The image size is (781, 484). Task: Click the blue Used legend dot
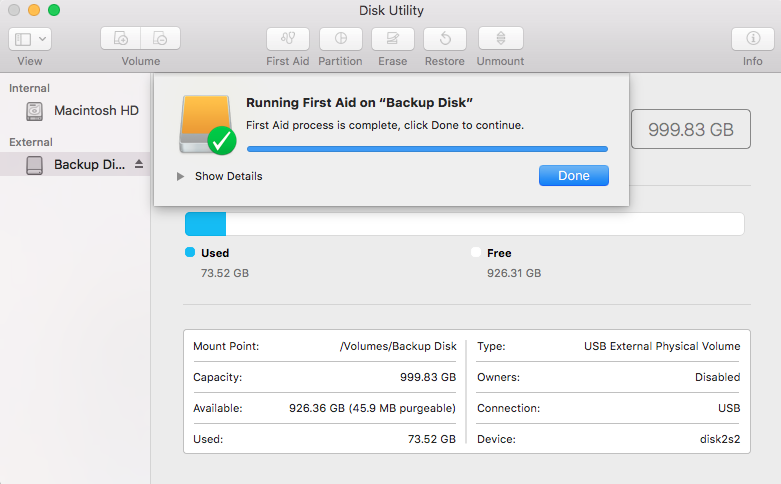(x=190, y=252)
